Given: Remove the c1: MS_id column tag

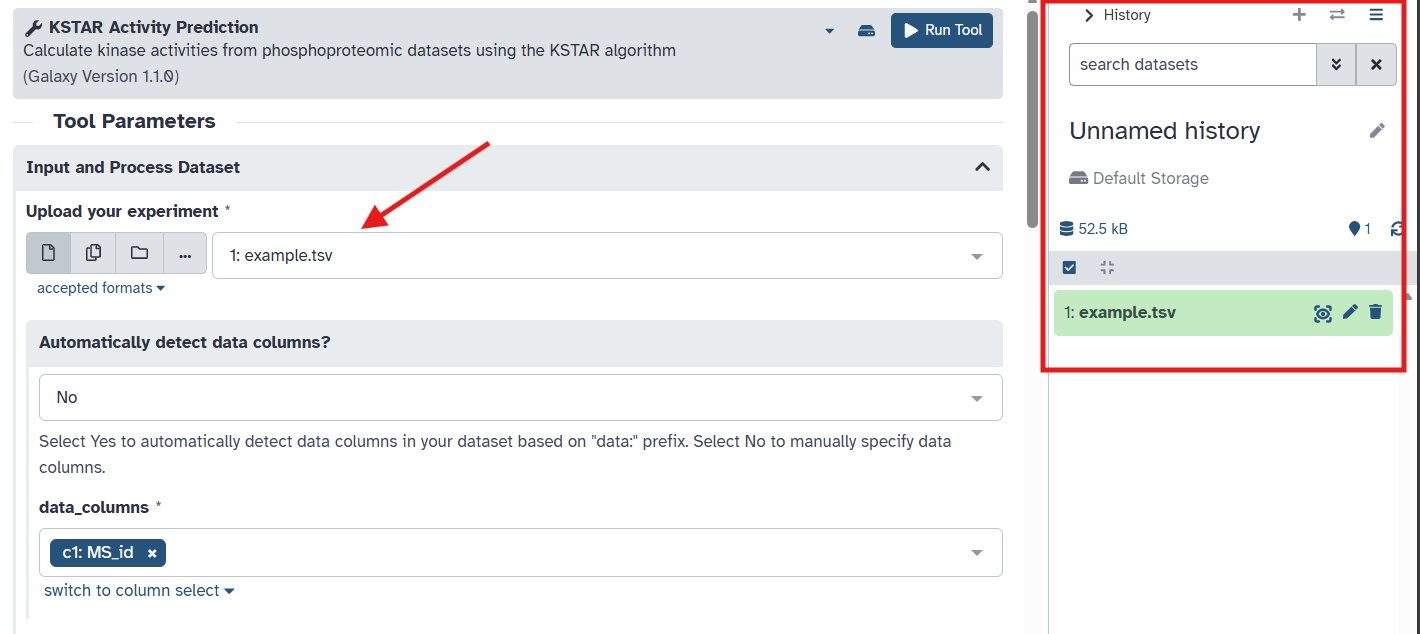Looking at the screenshot, I should (152, 553).
